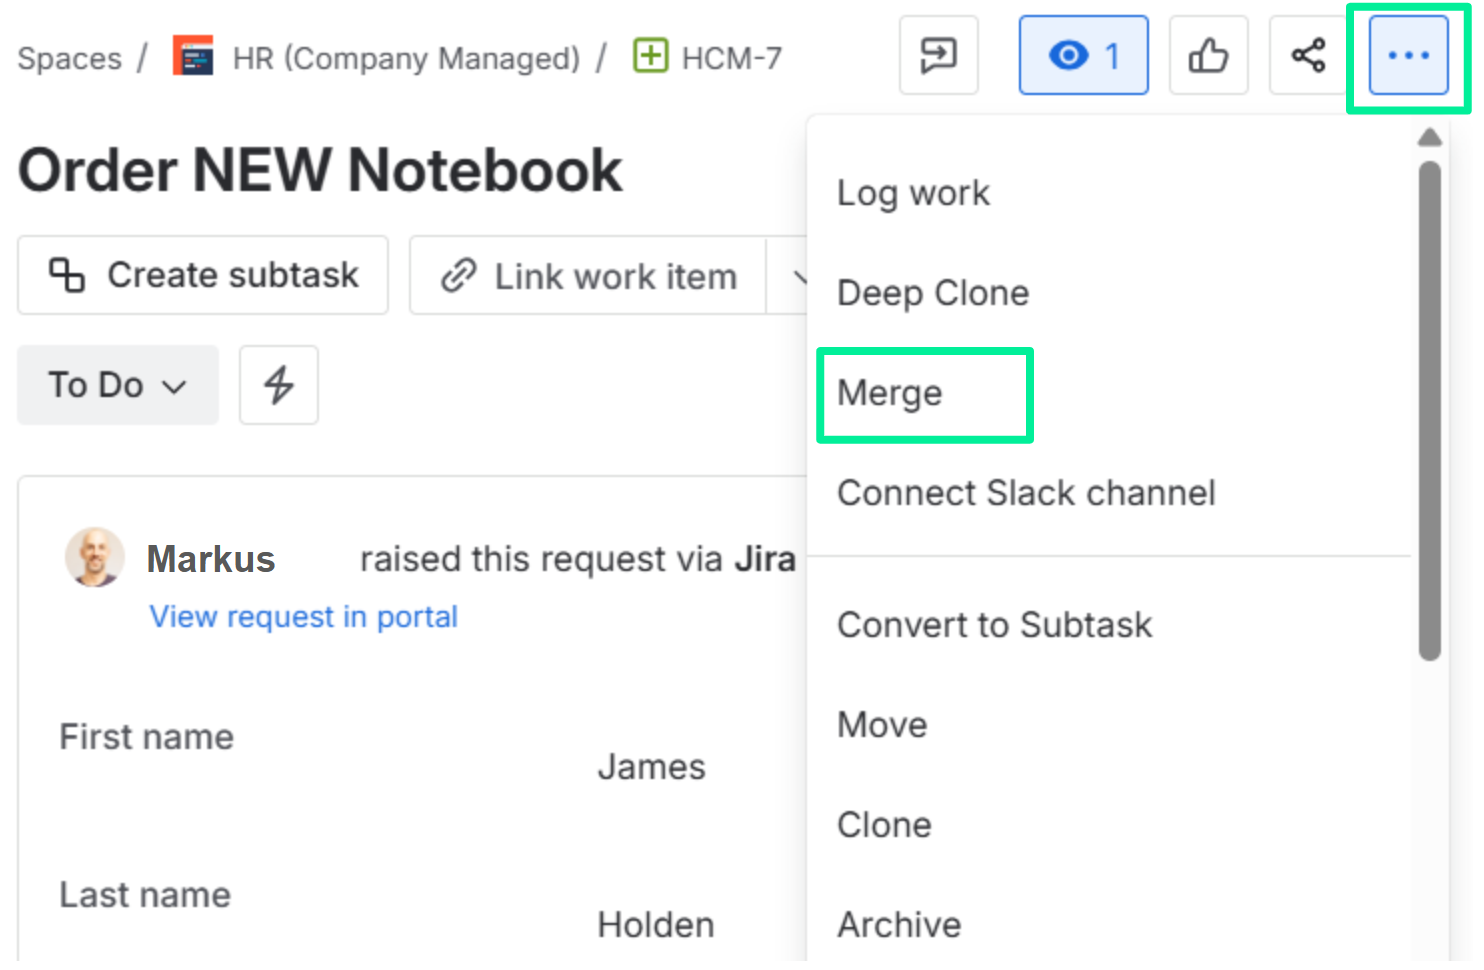
Task: Open the share icon button
Action: pos(1308,55)
